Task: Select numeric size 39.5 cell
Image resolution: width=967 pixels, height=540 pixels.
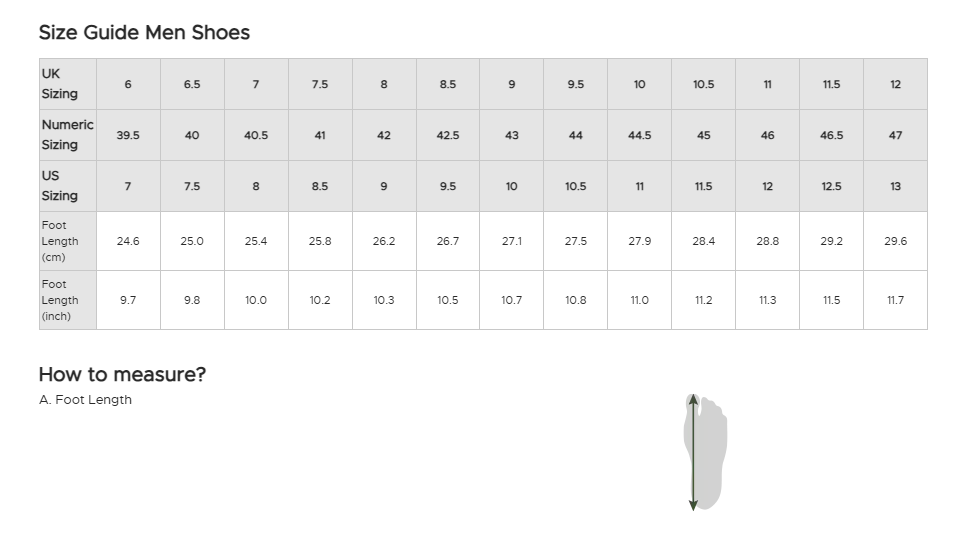Action: pos(128,135)
